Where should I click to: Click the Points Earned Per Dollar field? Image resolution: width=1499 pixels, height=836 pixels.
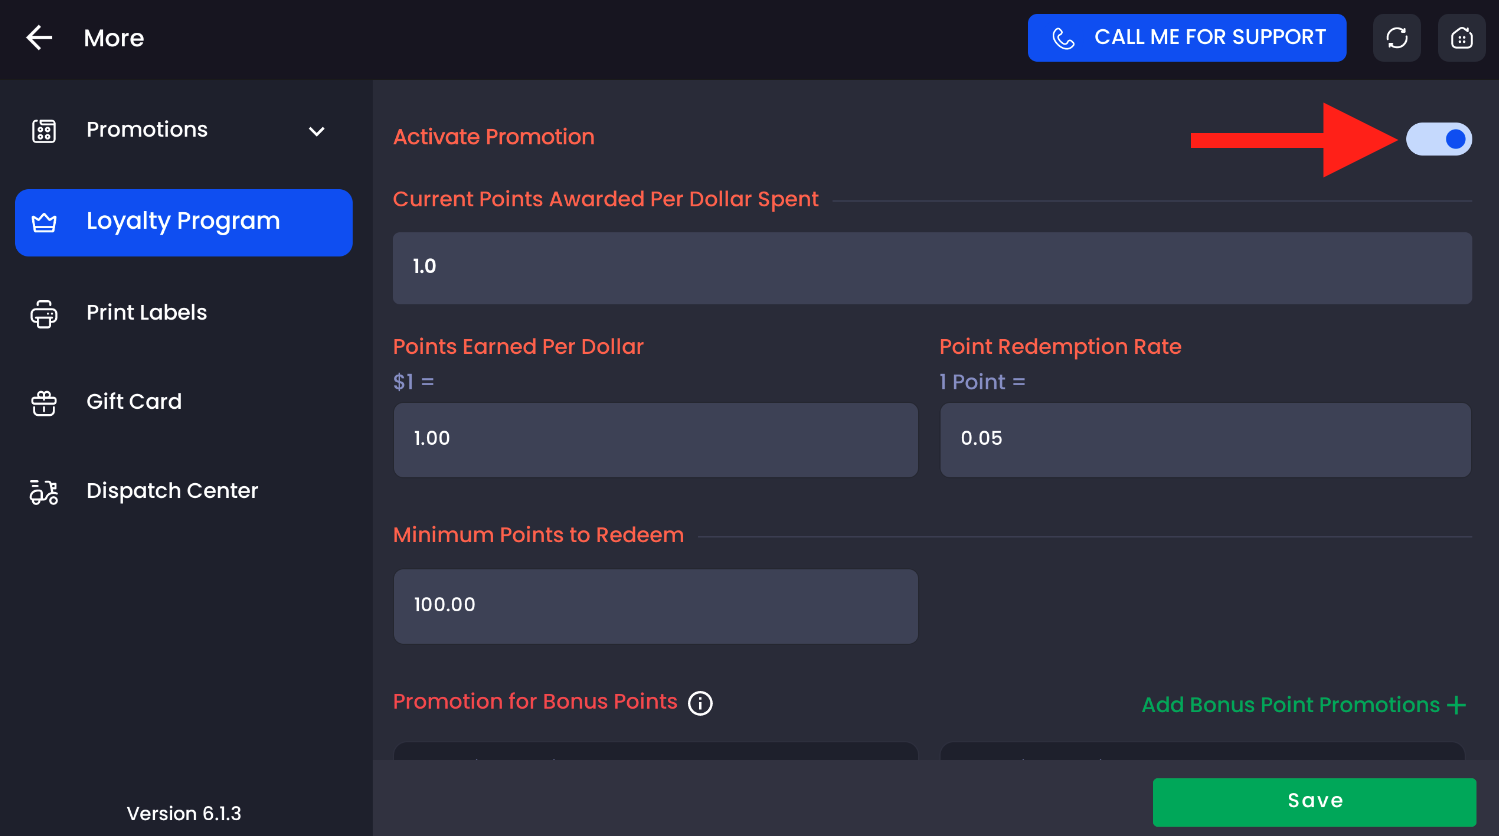click(655, 440)
